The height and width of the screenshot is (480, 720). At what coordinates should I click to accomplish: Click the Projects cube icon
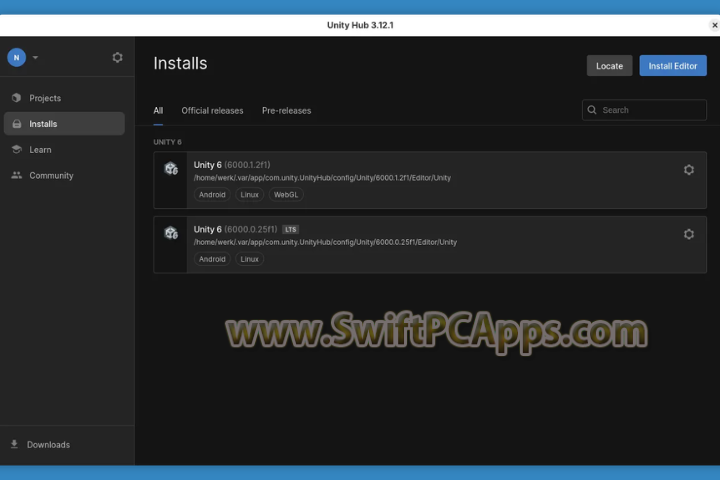click(x=17, y=98)
